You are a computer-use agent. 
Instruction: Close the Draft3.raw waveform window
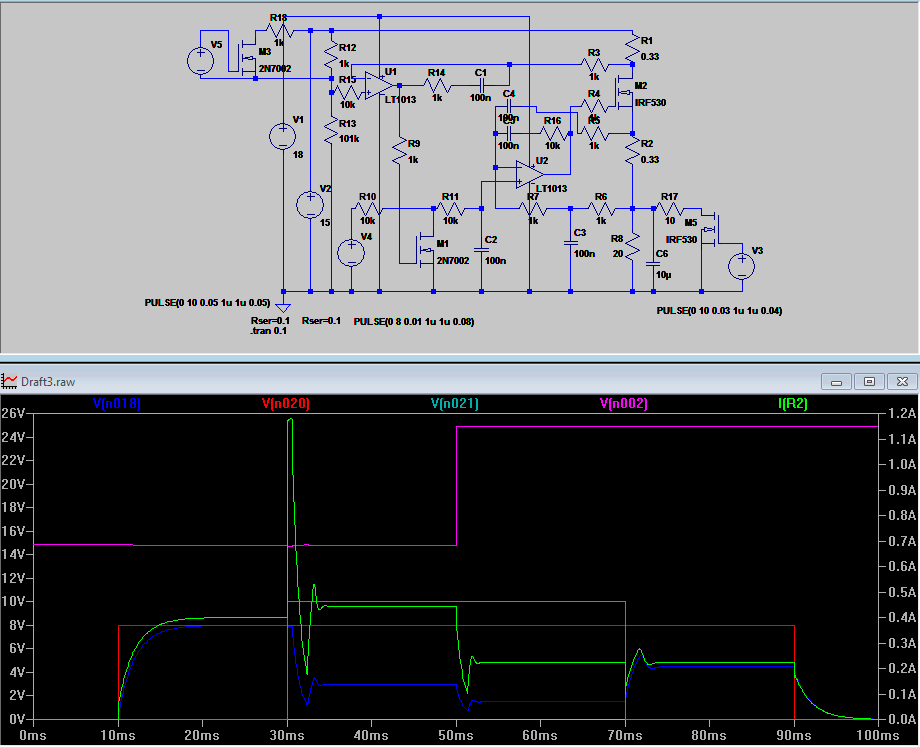(x=902, y=382)
